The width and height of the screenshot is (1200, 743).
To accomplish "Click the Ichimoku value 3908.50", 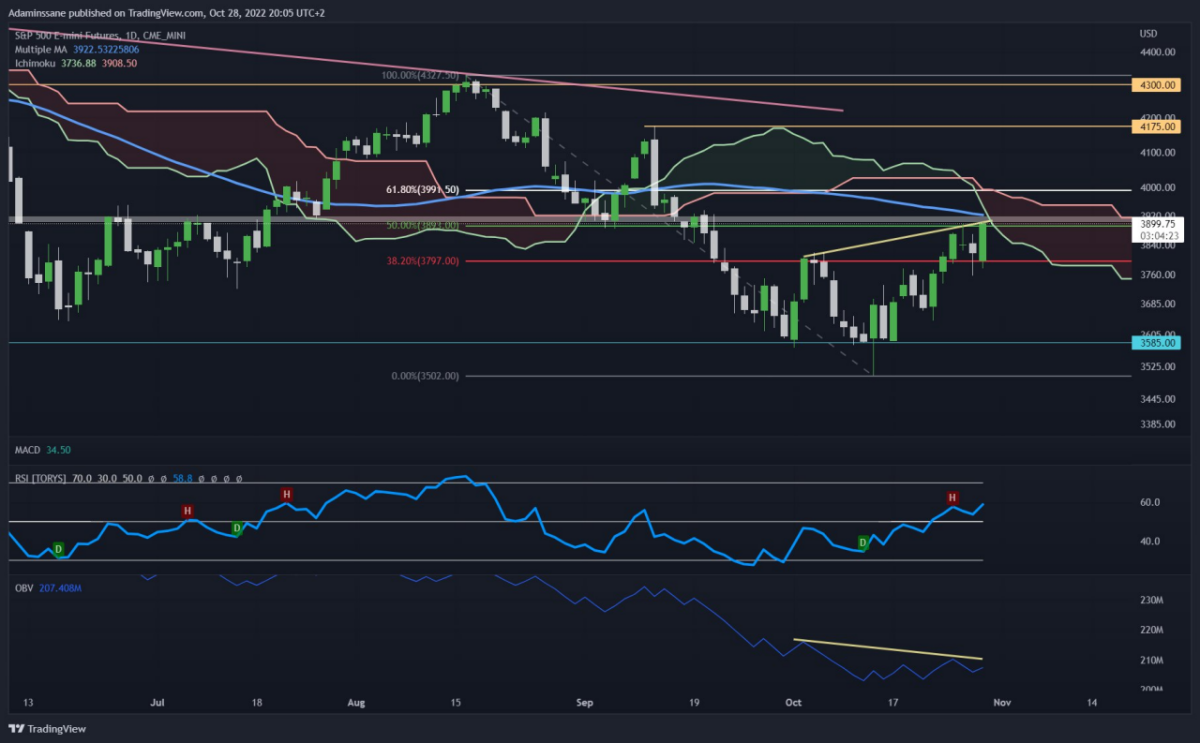I will coord(119,62).
